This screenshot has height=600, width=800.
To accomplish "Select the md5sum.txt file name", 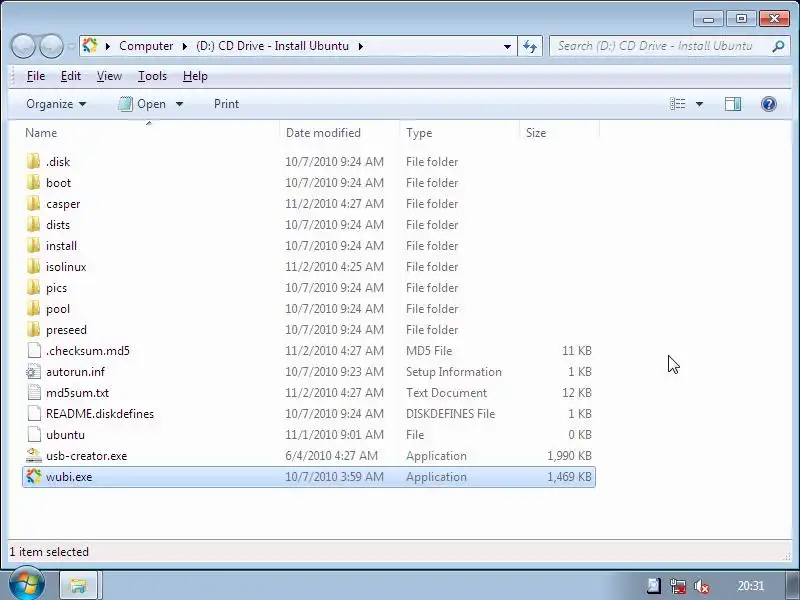I will pyautogui.click(x=77, y=393).
